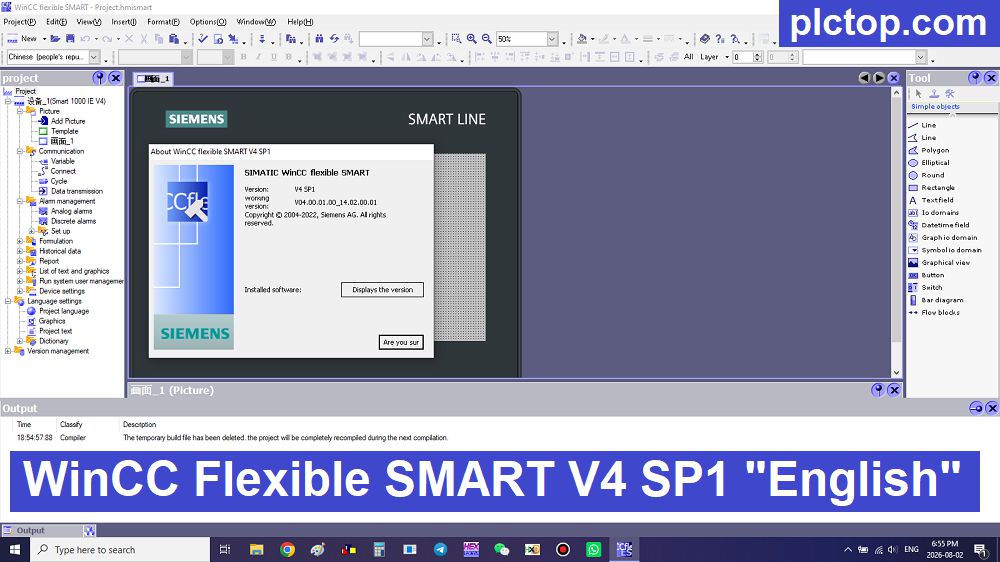Save project with the floppy disk icon
The height and width of the screenshot is (562, 1000).
70,39
